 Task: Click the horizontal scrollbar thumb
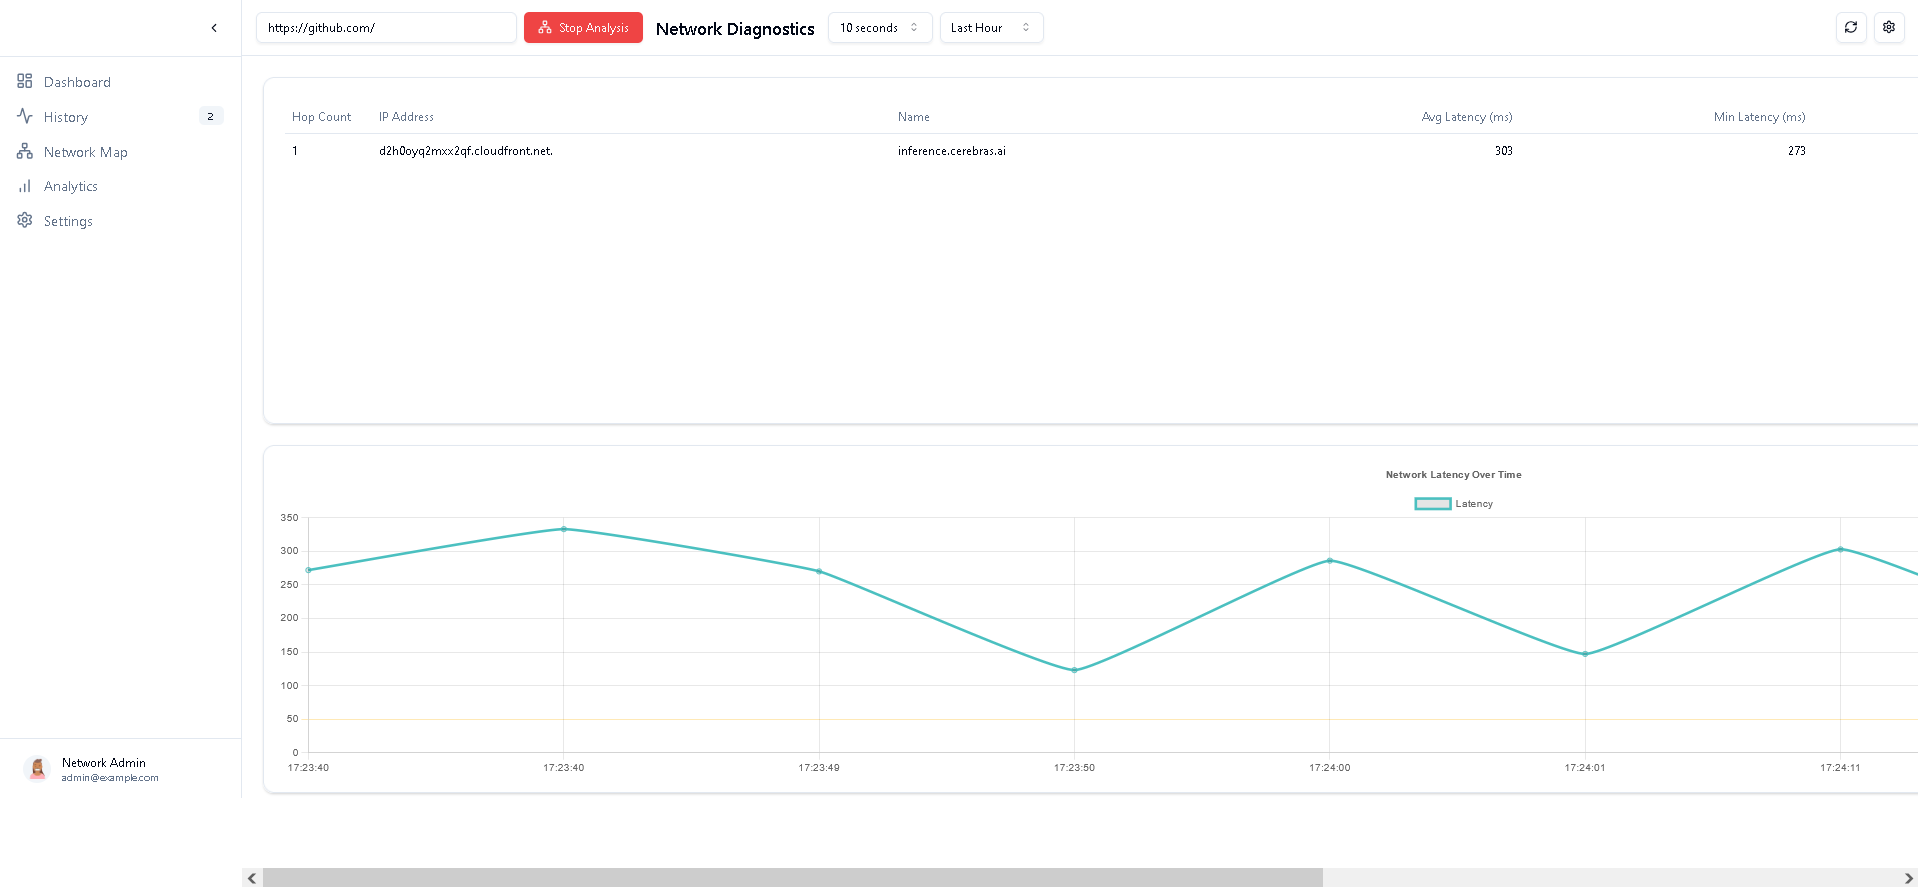click(x=792, y=878)
